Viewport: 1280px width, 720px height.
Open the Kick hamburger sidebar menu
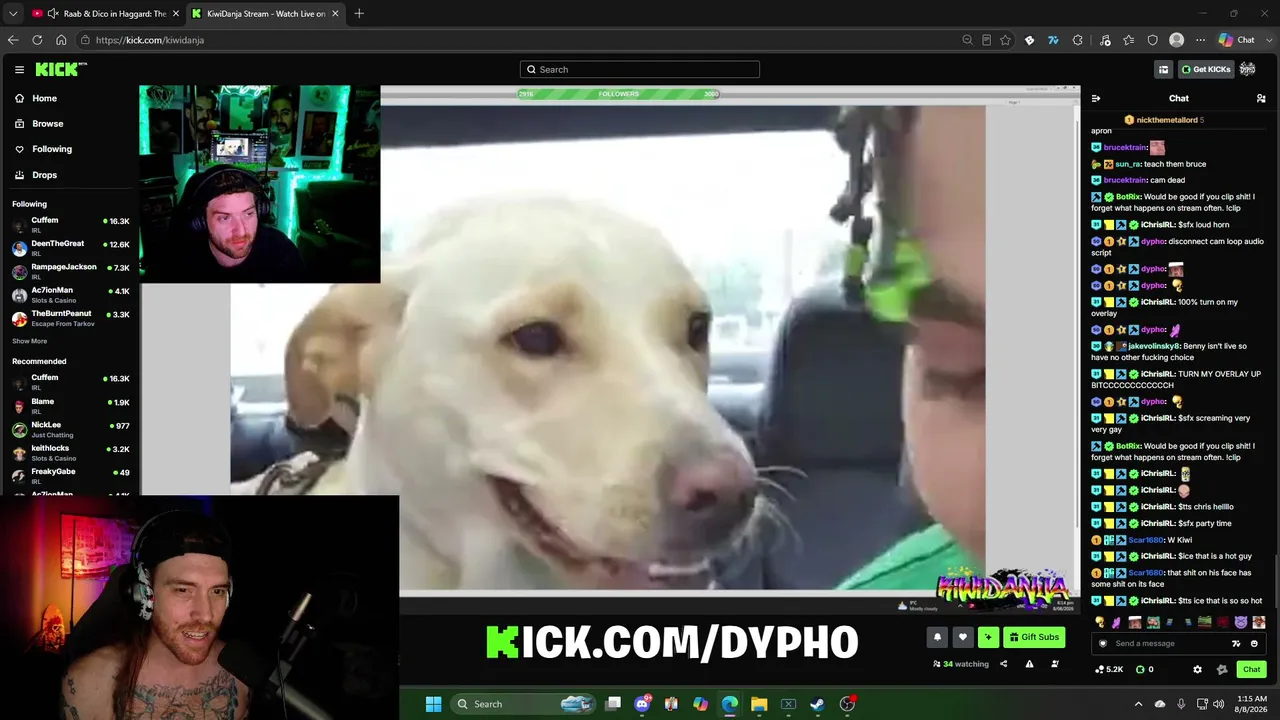19,69
